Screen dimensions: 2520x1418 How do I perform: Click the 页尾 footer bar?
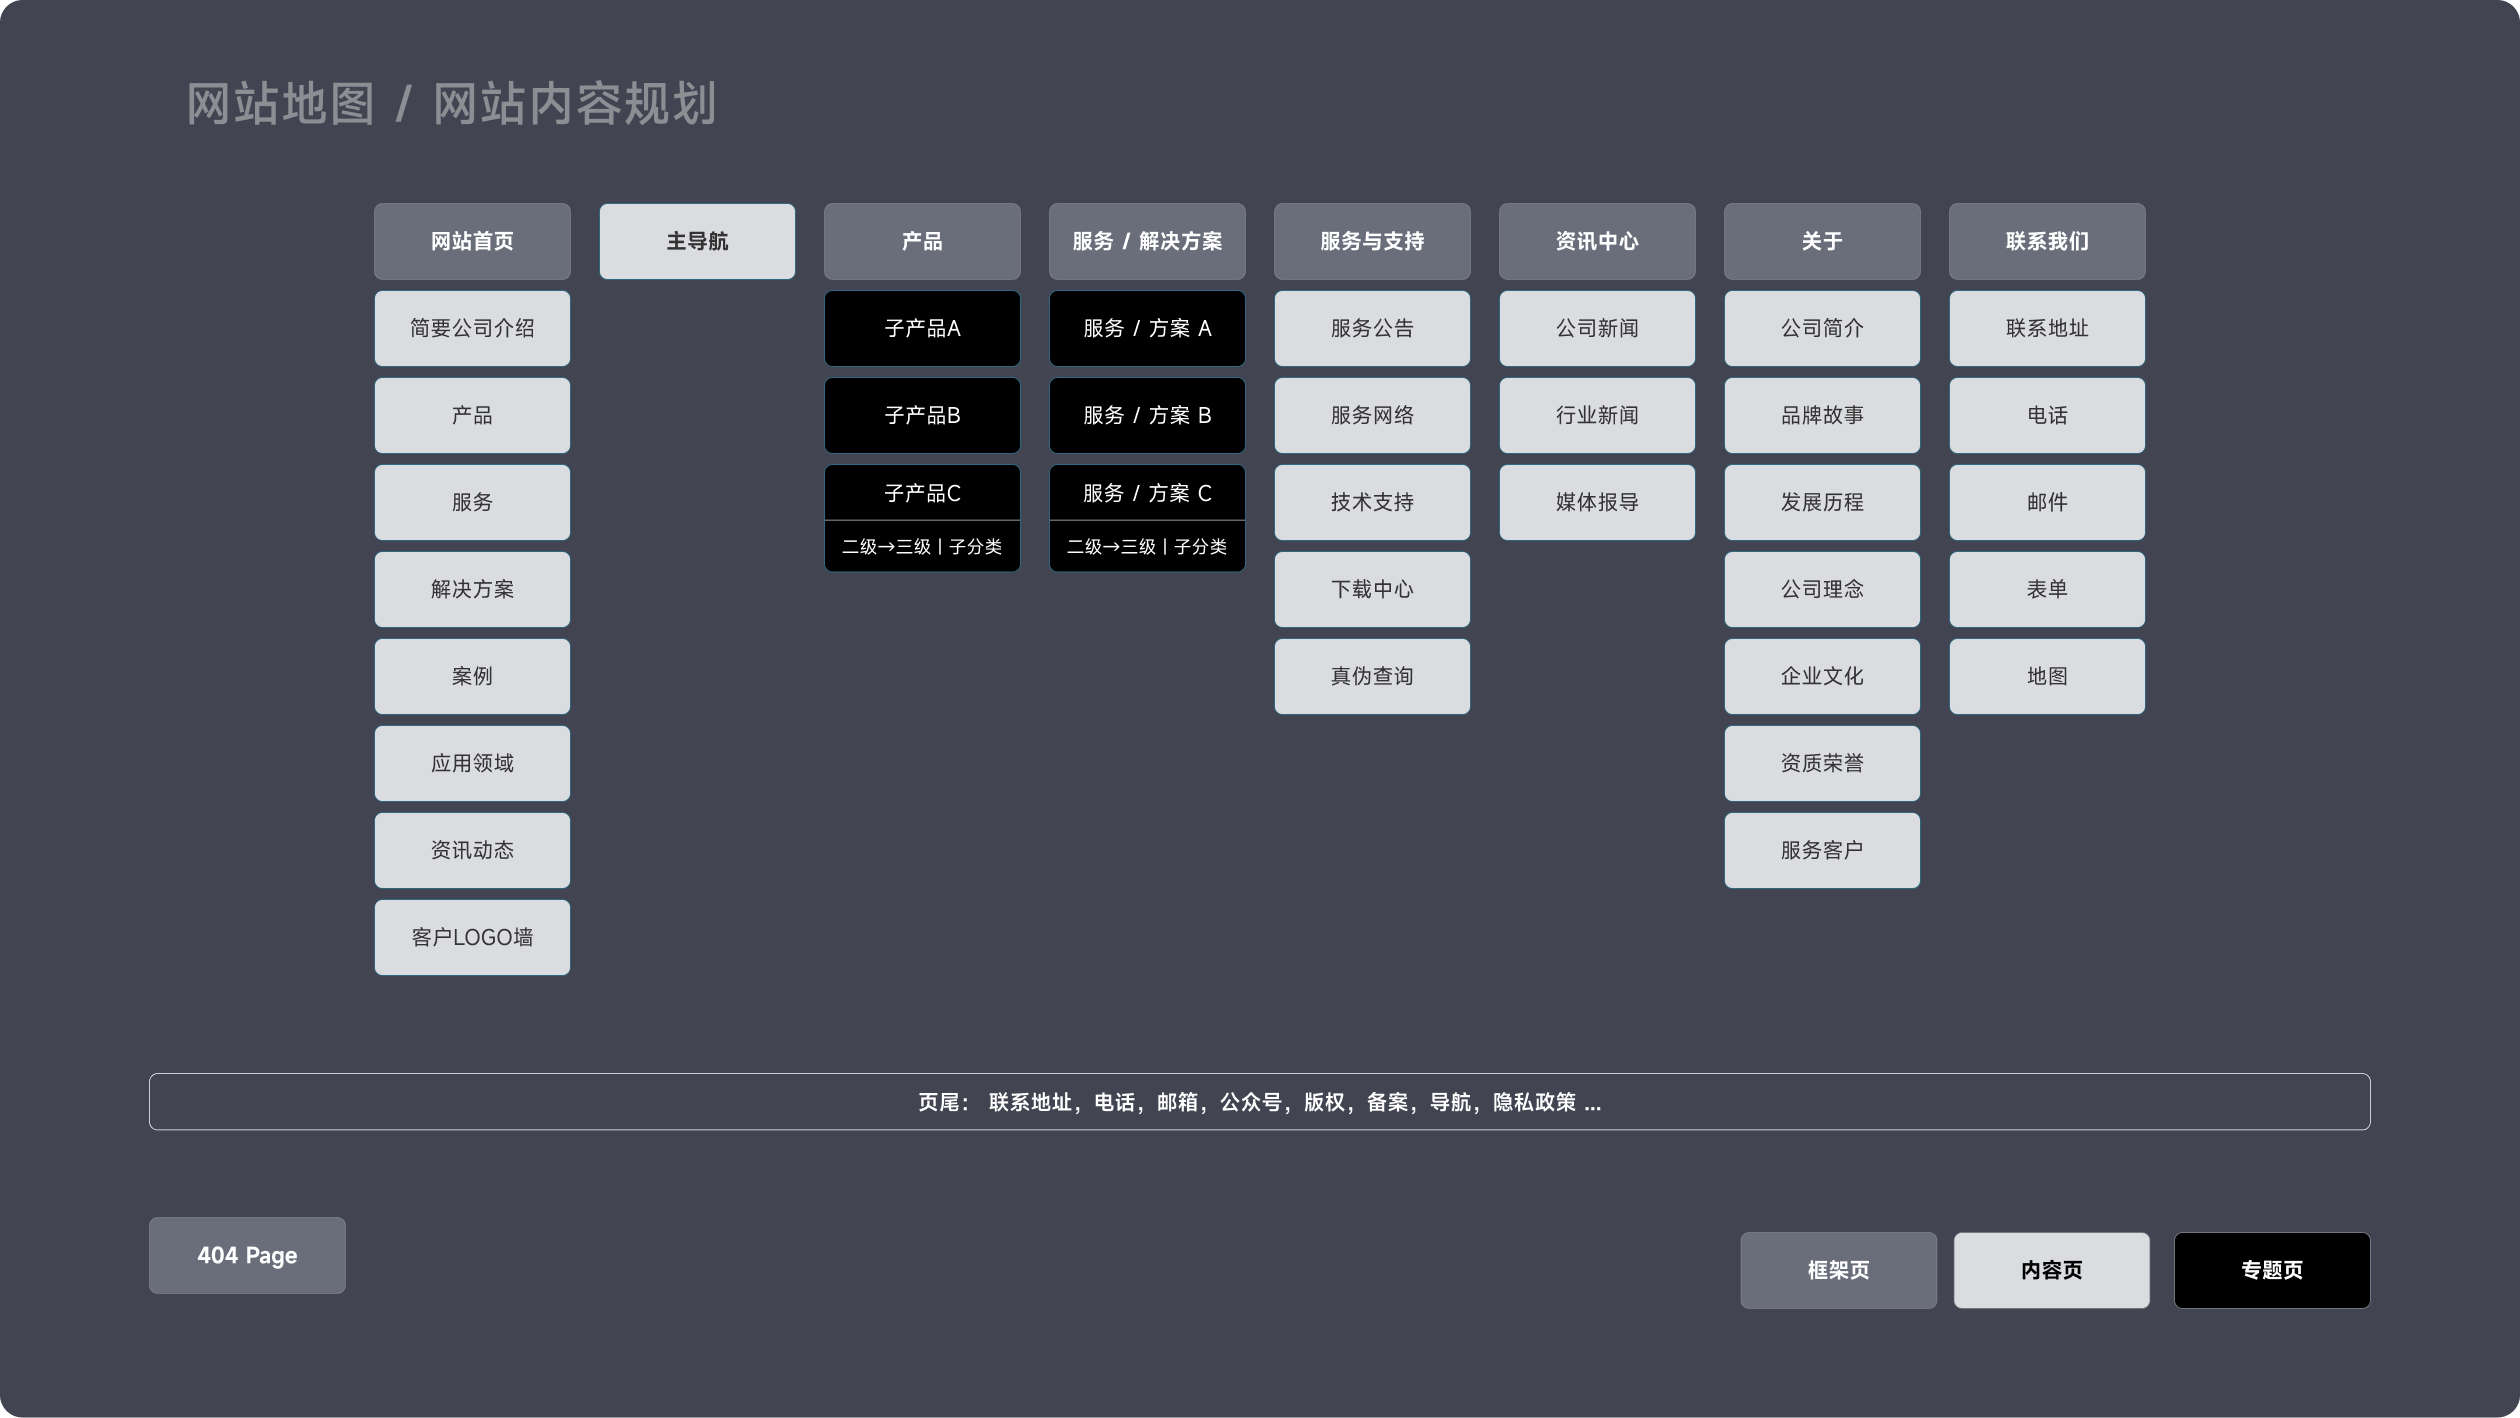coord(1259,1102)
